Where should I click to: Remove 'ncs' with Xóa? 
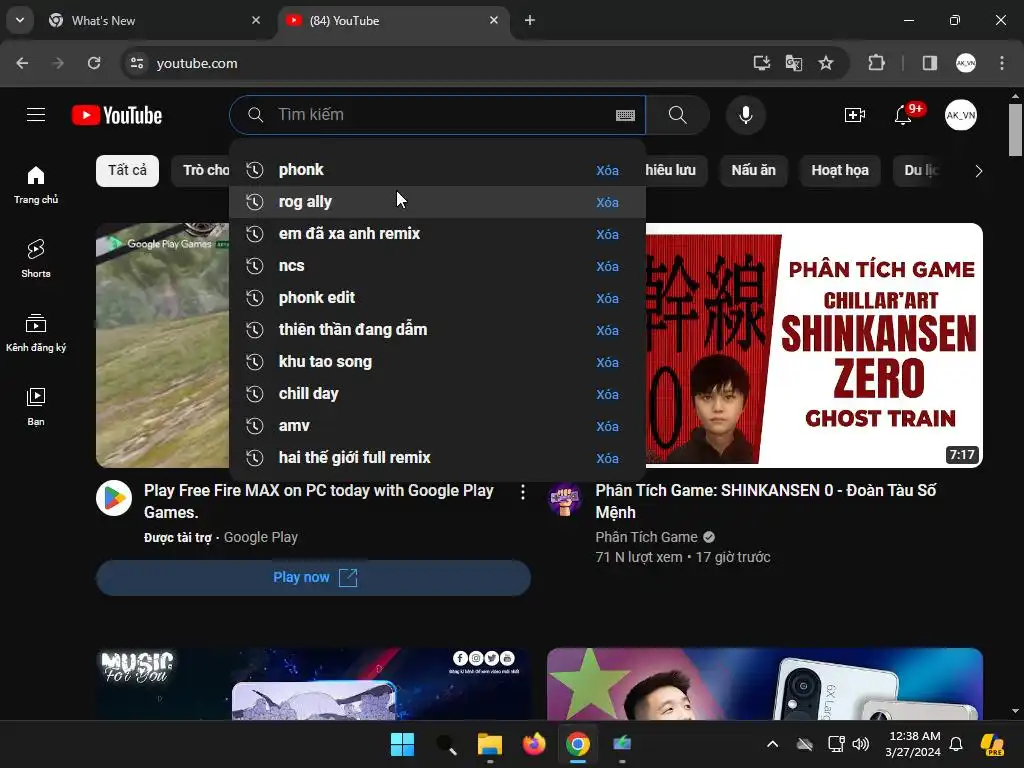[x=607, y=266]
